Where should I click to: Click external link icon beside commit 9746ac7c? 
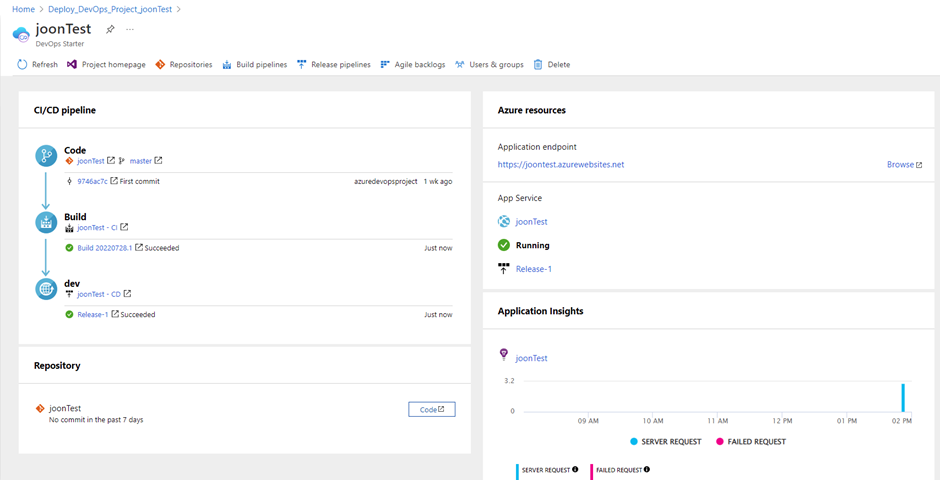114,181
